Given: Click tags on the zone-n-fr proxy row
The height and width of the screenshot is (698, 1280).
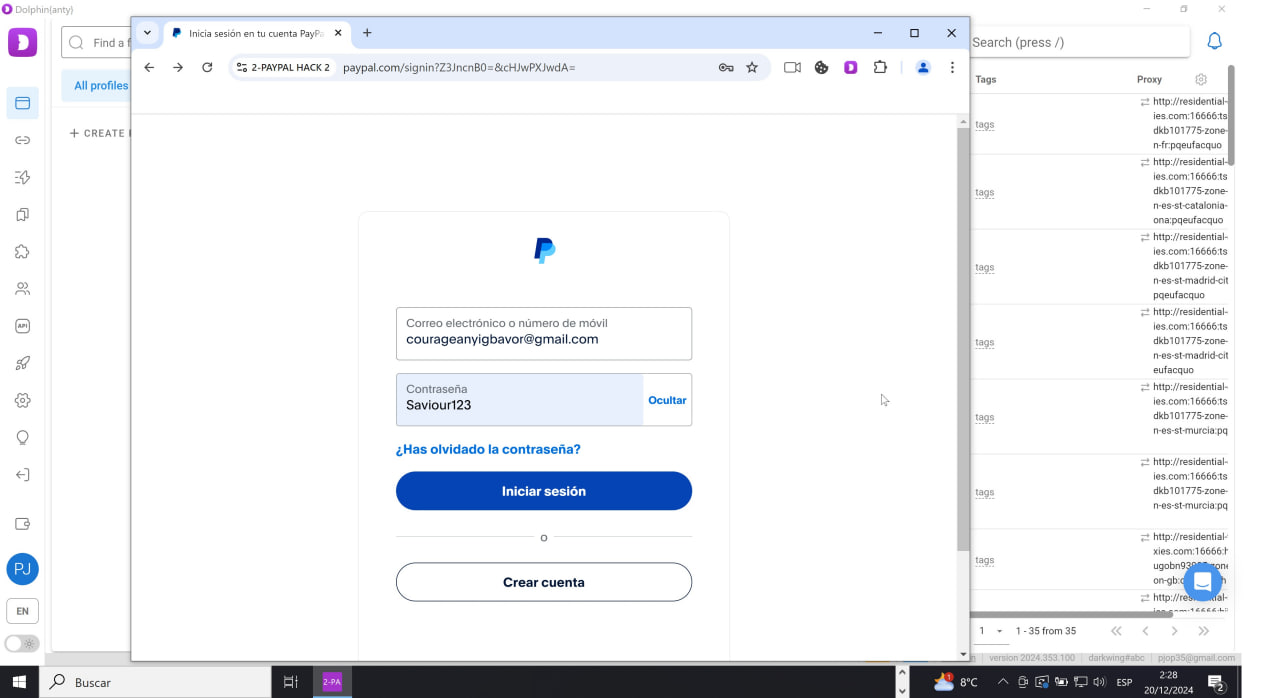Looking at the screenshot, I should click(984, 124).
